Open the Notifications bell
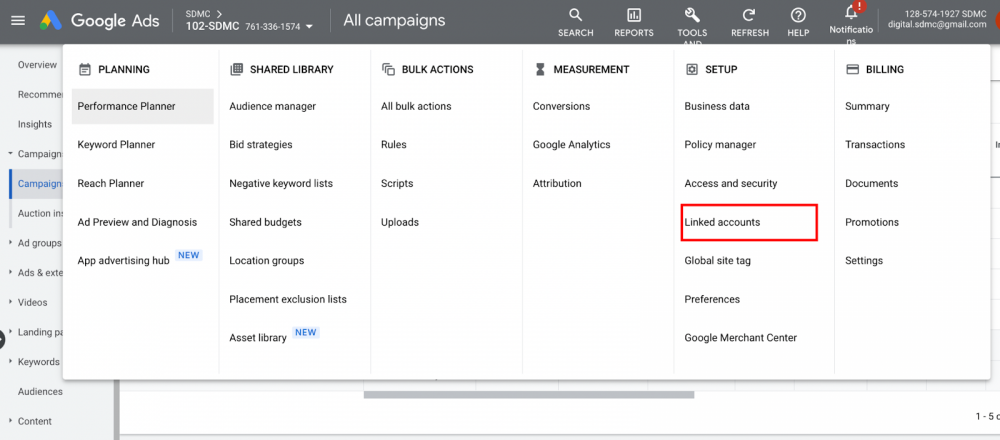This screenshot has width=1000, height=440. pos(851,14)
